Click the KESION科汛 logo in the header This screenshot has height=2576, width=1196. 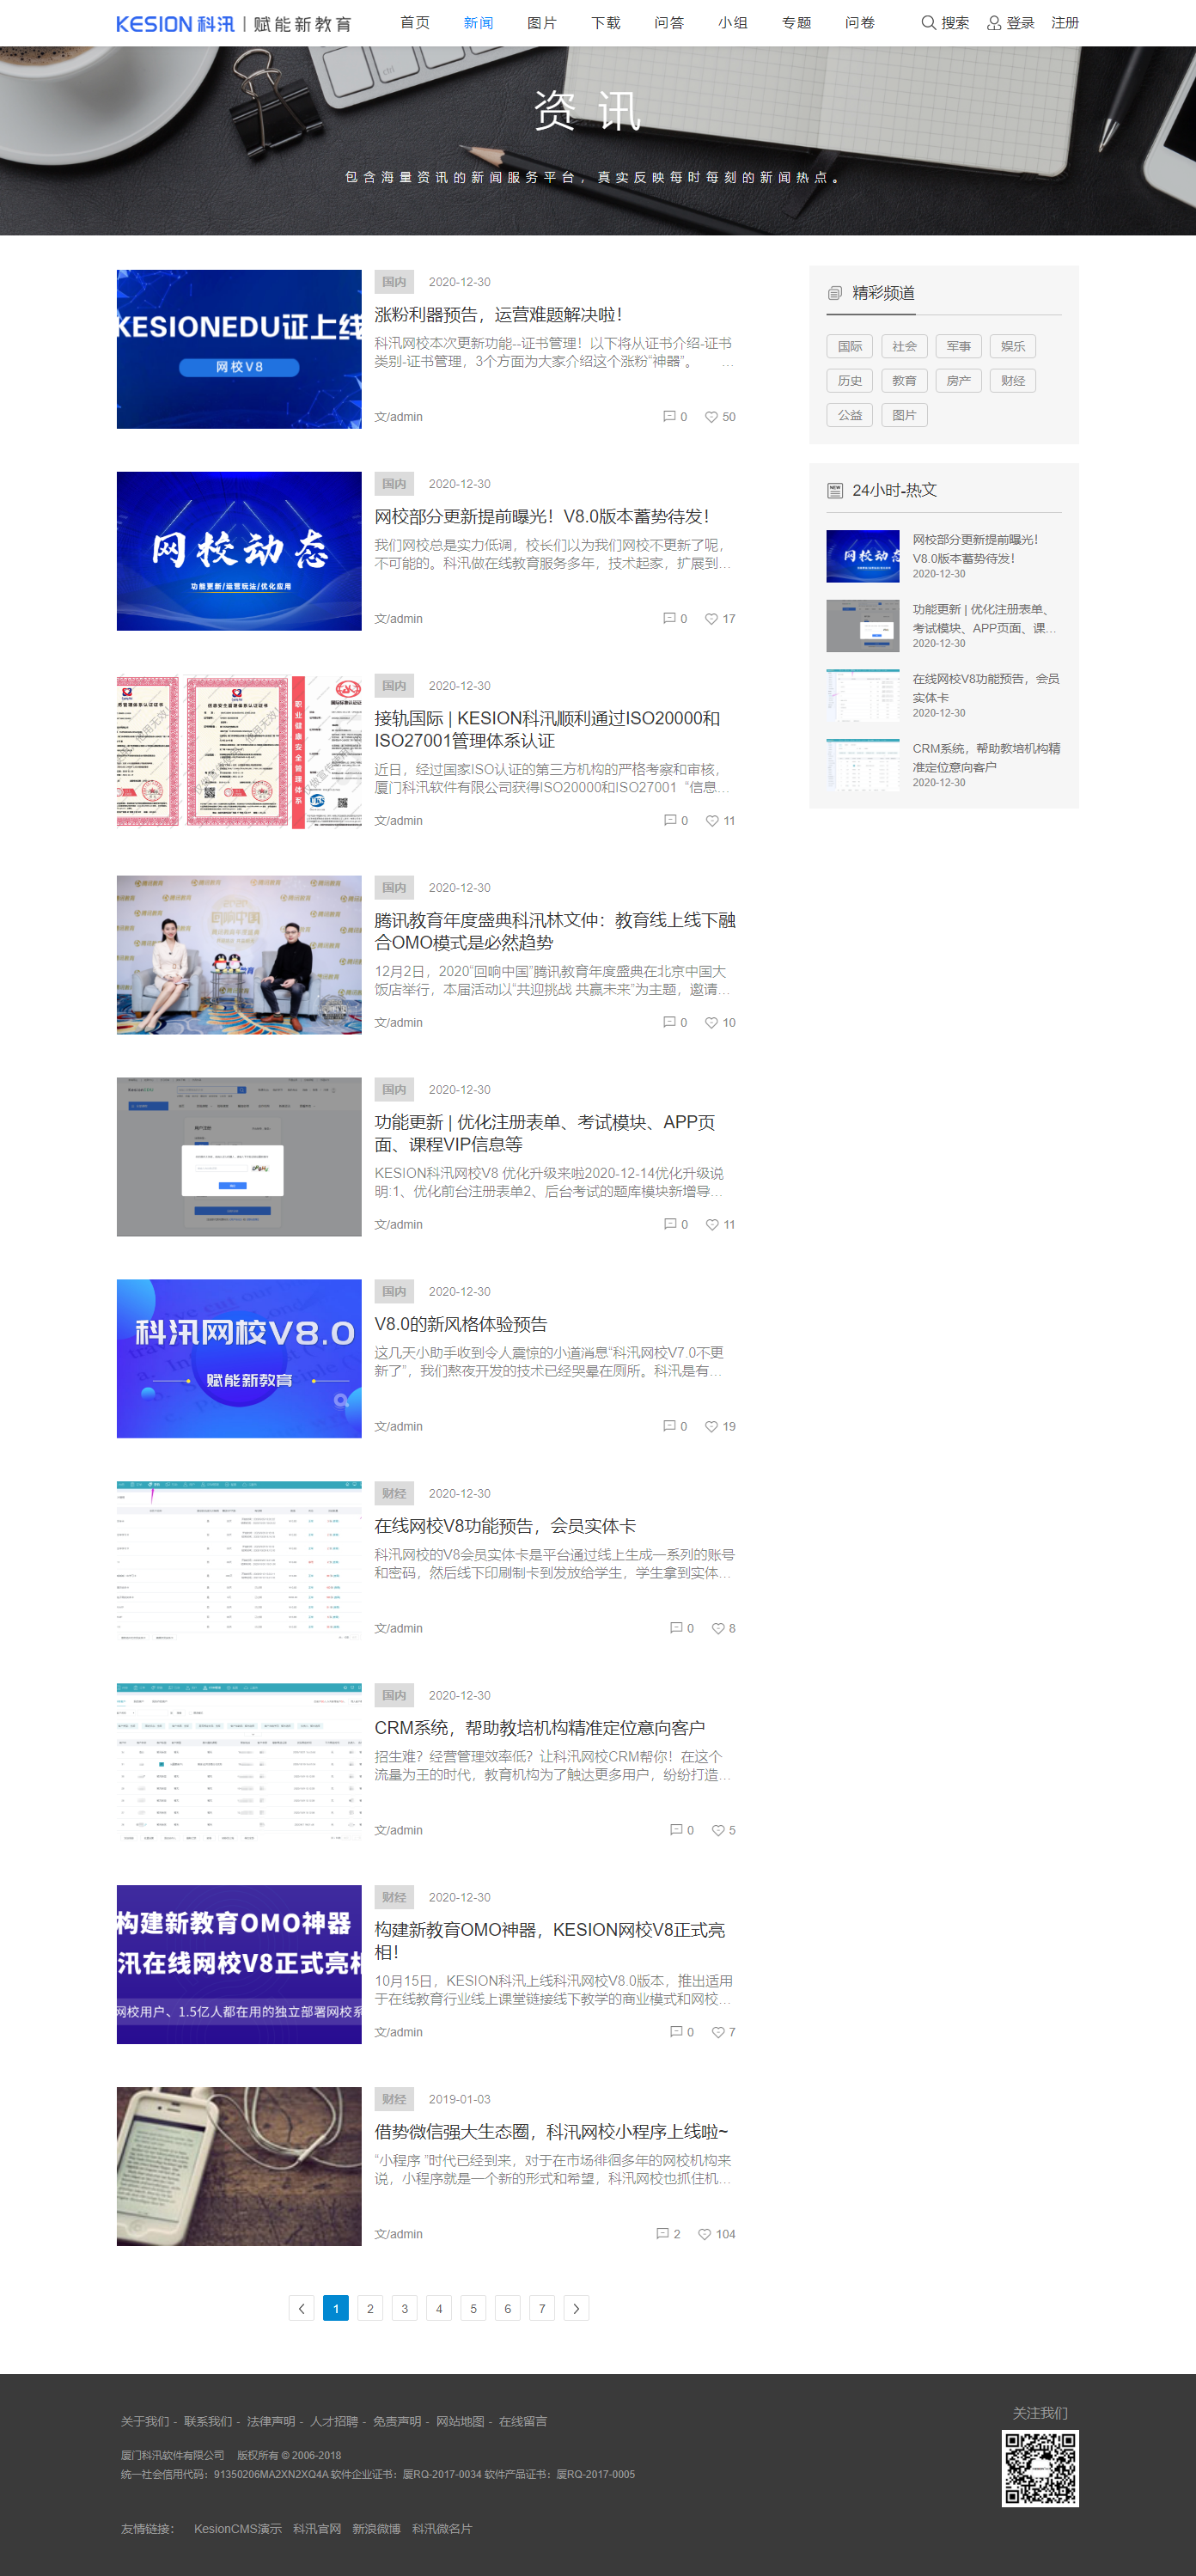click(x=234, y=23)
